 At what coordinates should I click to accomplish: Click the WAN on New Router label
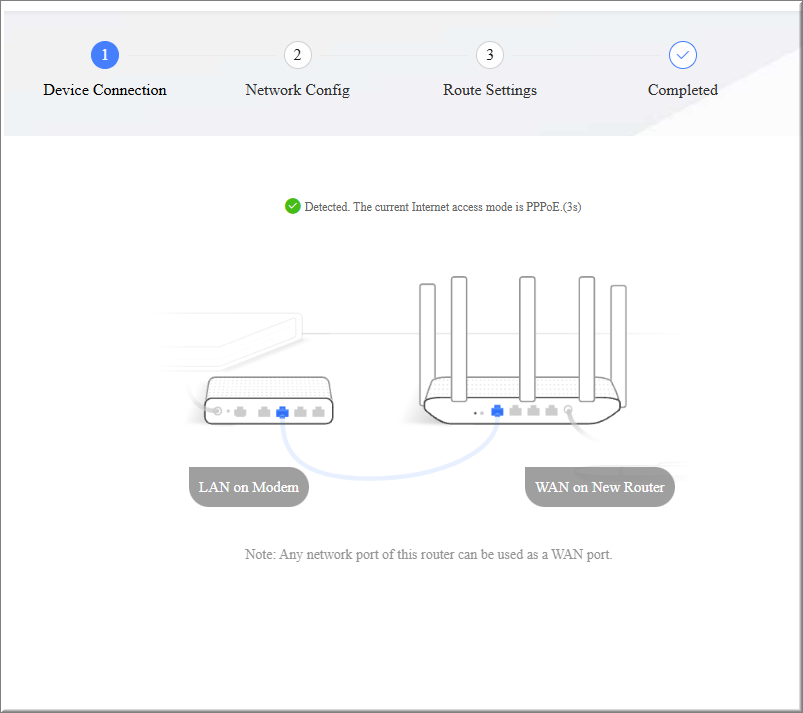click(600, 487)
